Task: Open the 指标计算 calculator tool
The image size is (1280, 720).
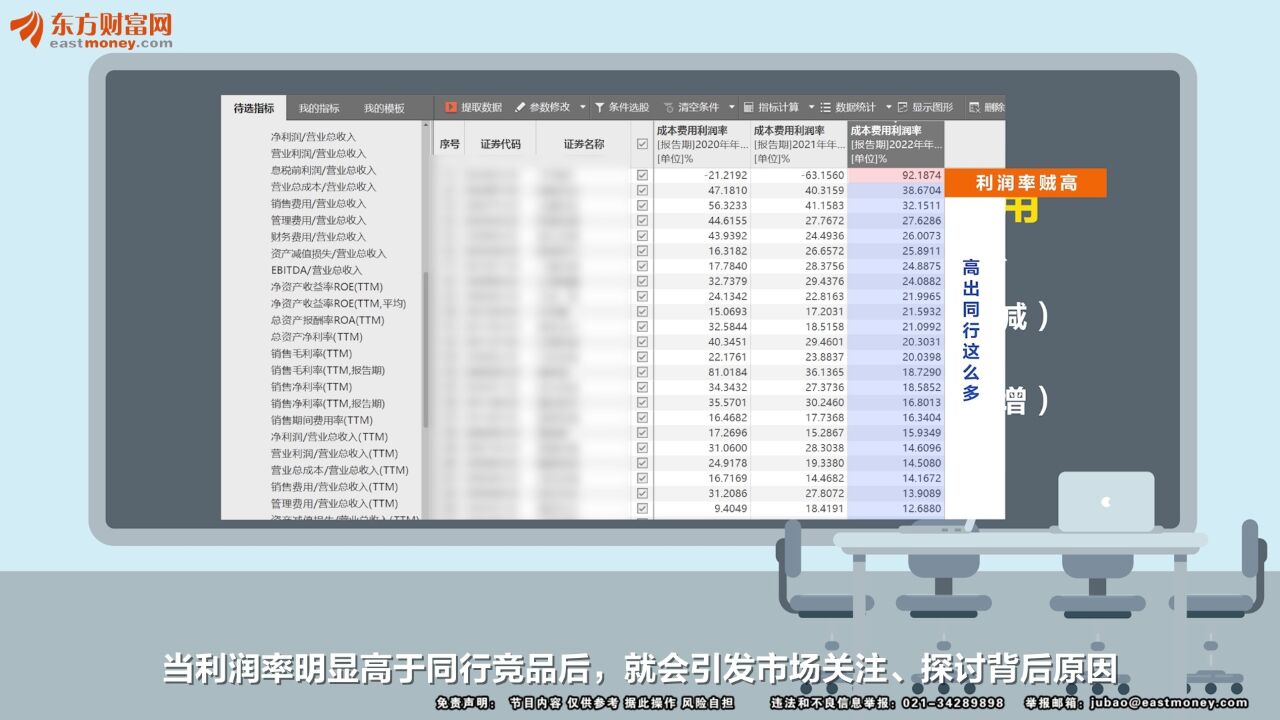Action: click(x=770, y=107)
